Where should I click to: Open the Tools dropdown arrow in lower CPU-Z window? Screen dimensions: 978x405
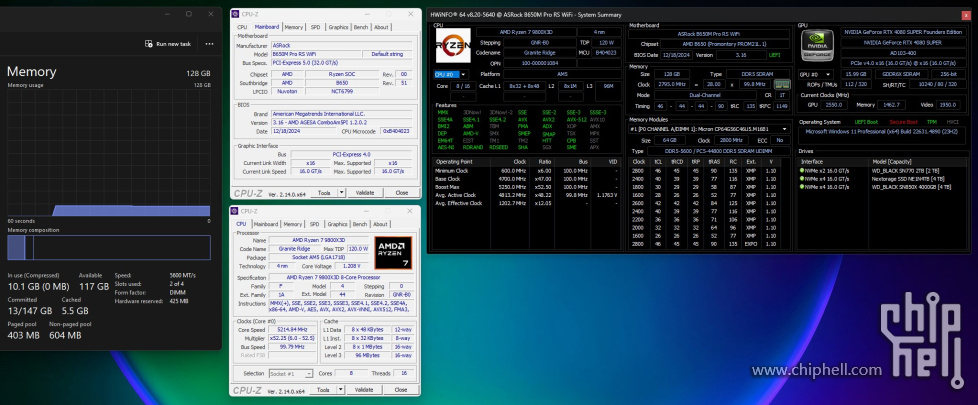pos(342,389)
